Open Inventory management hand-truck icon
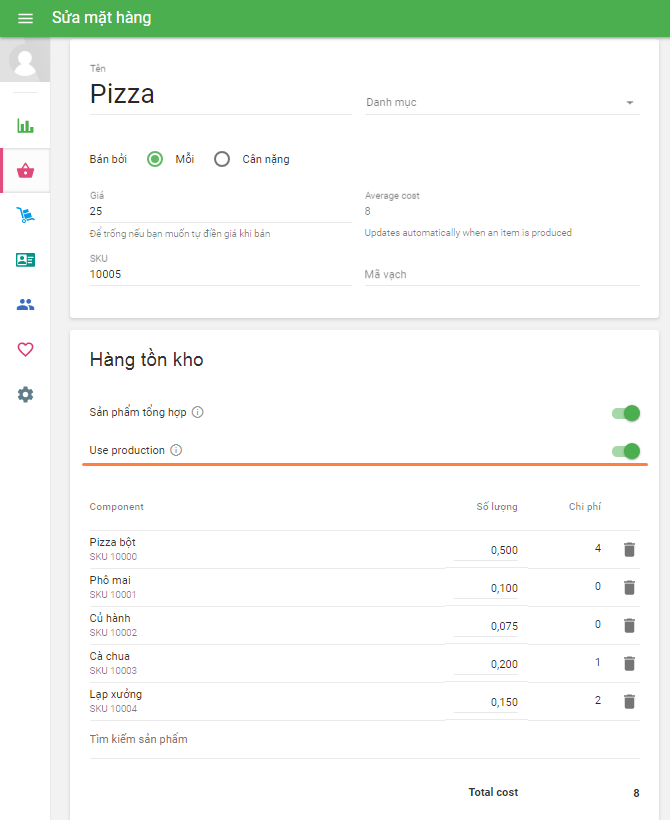The height and width of the screenshot is (820, 670). 25,214
